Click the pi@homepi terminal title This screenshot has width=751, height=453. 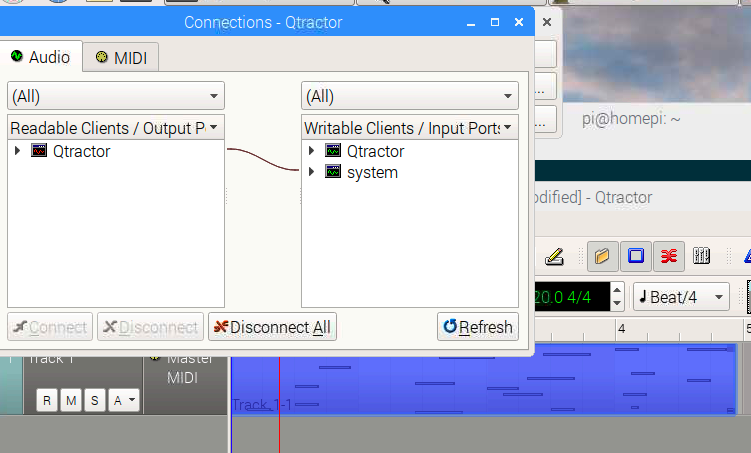pyautogui.click(x=631, y=118)
